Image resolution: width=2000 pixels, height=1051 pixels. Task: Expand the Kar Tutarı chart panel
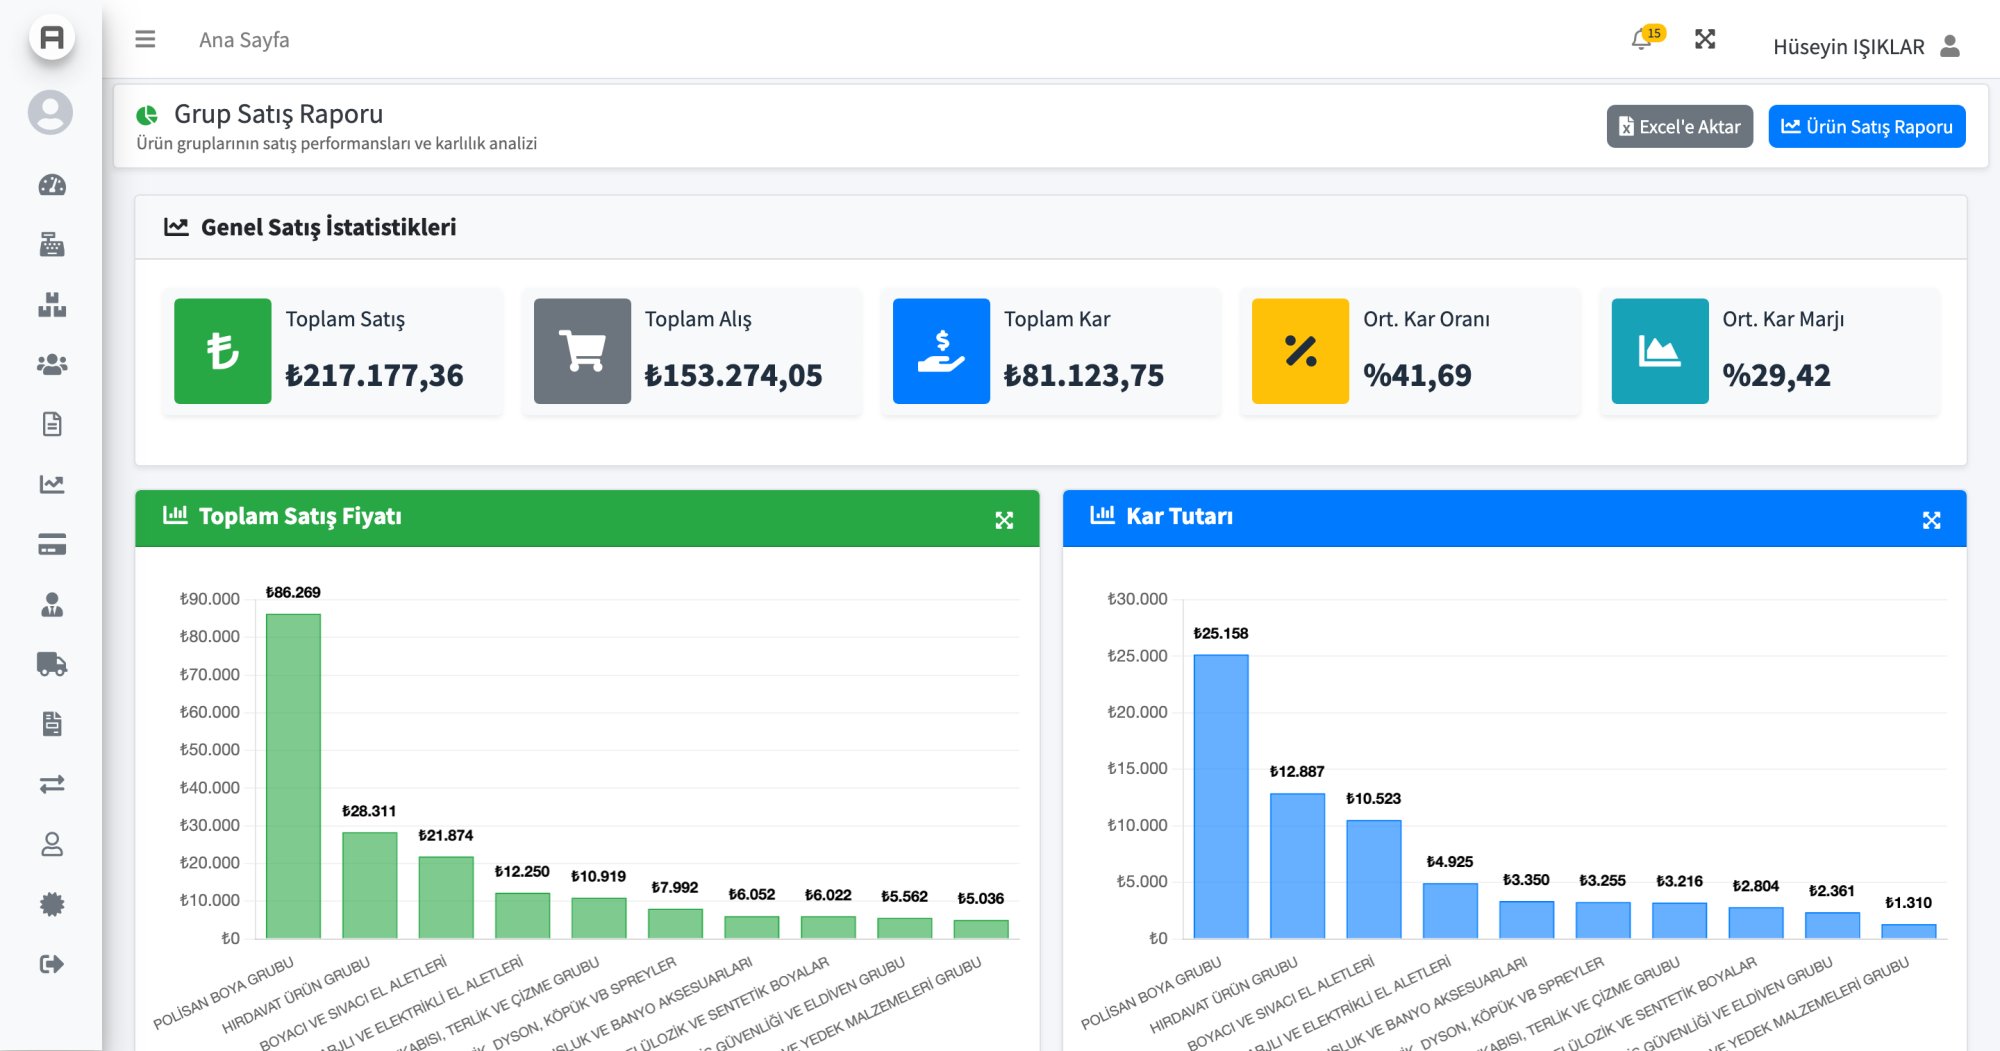1931,520
